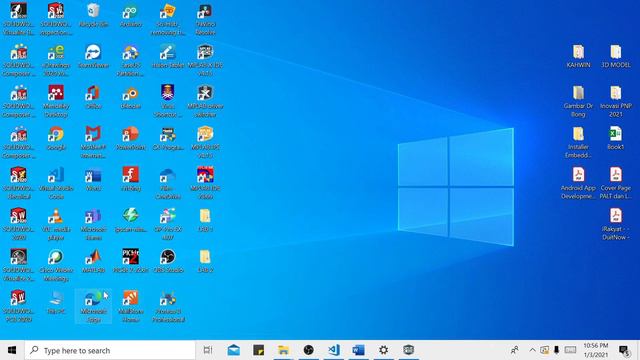Select the EaseUS Partition desktop shortcut

pos(131,60)
